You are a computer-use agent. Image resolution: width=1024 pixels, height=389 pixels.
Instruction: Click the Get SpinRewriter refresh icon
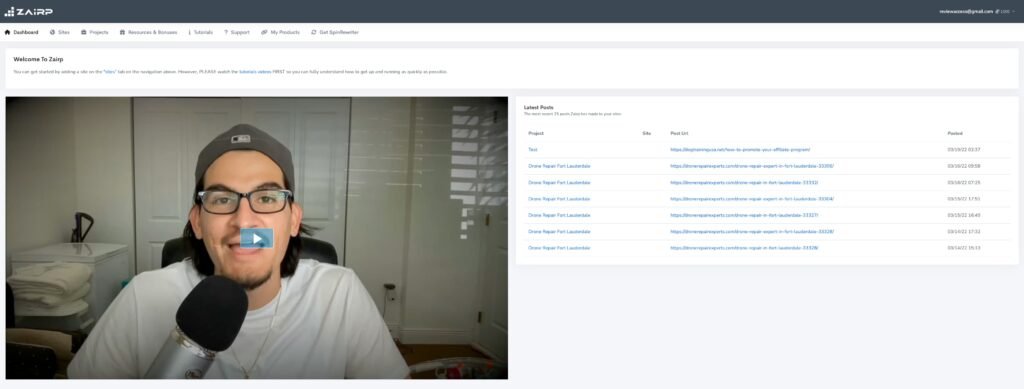313,32
